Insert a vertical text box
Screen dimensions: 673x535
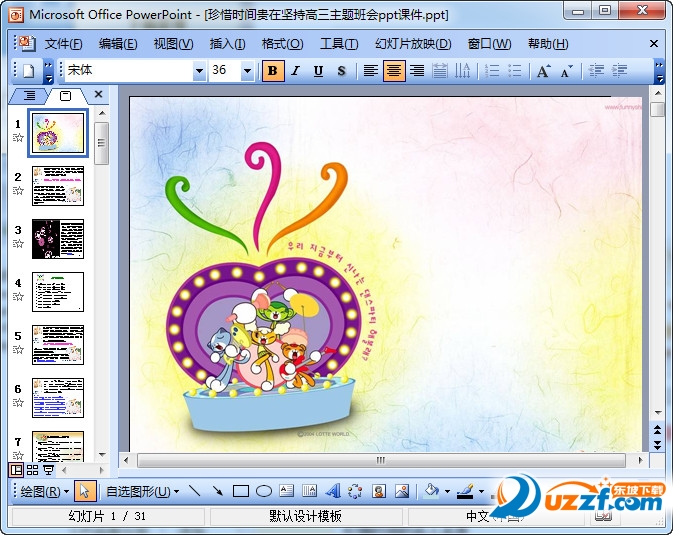[x=309, y=491]
